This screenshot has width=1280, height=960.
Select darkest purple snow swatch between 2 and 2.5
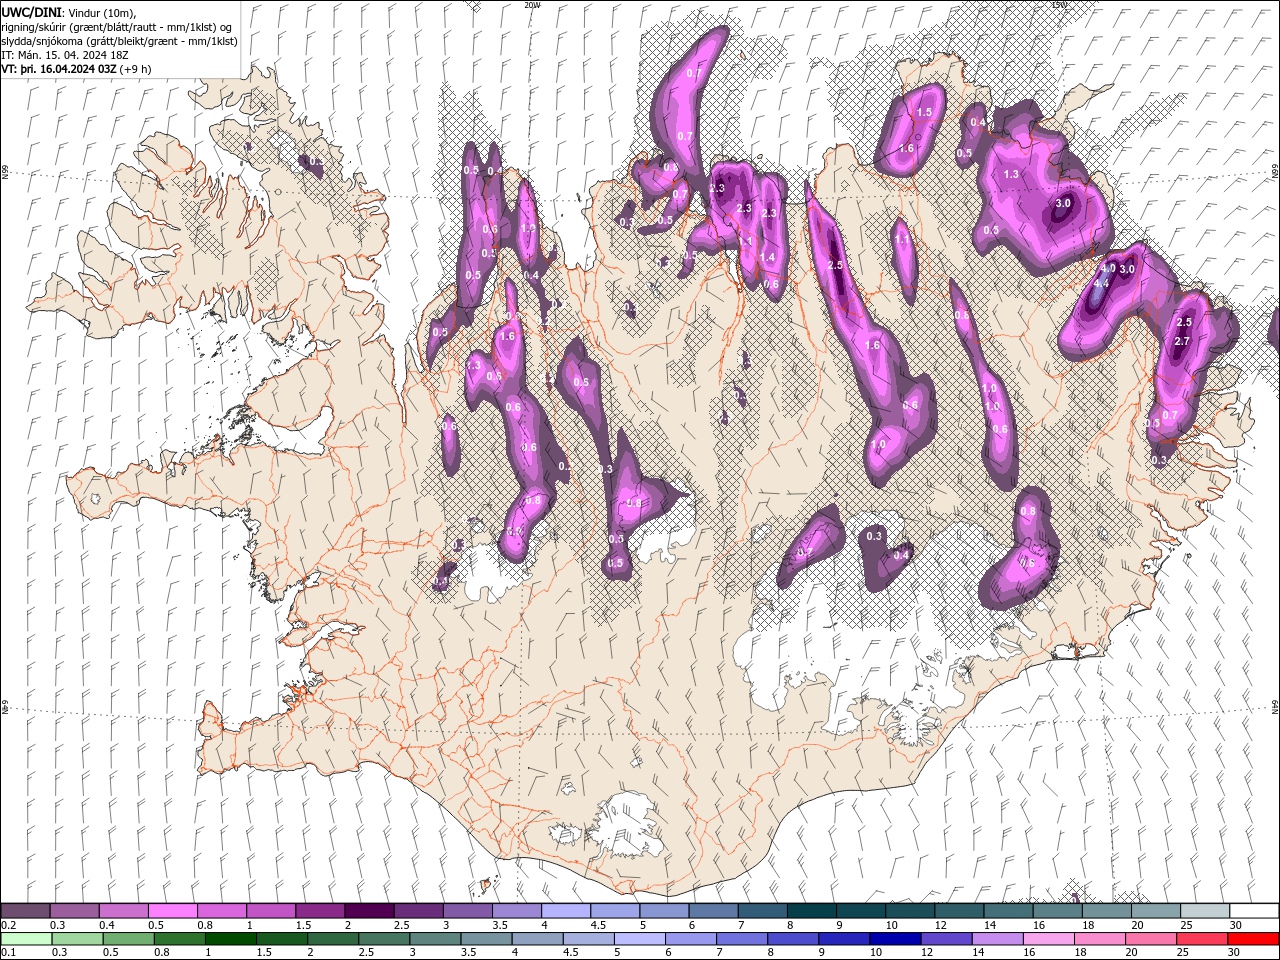(x=369, y=911)
